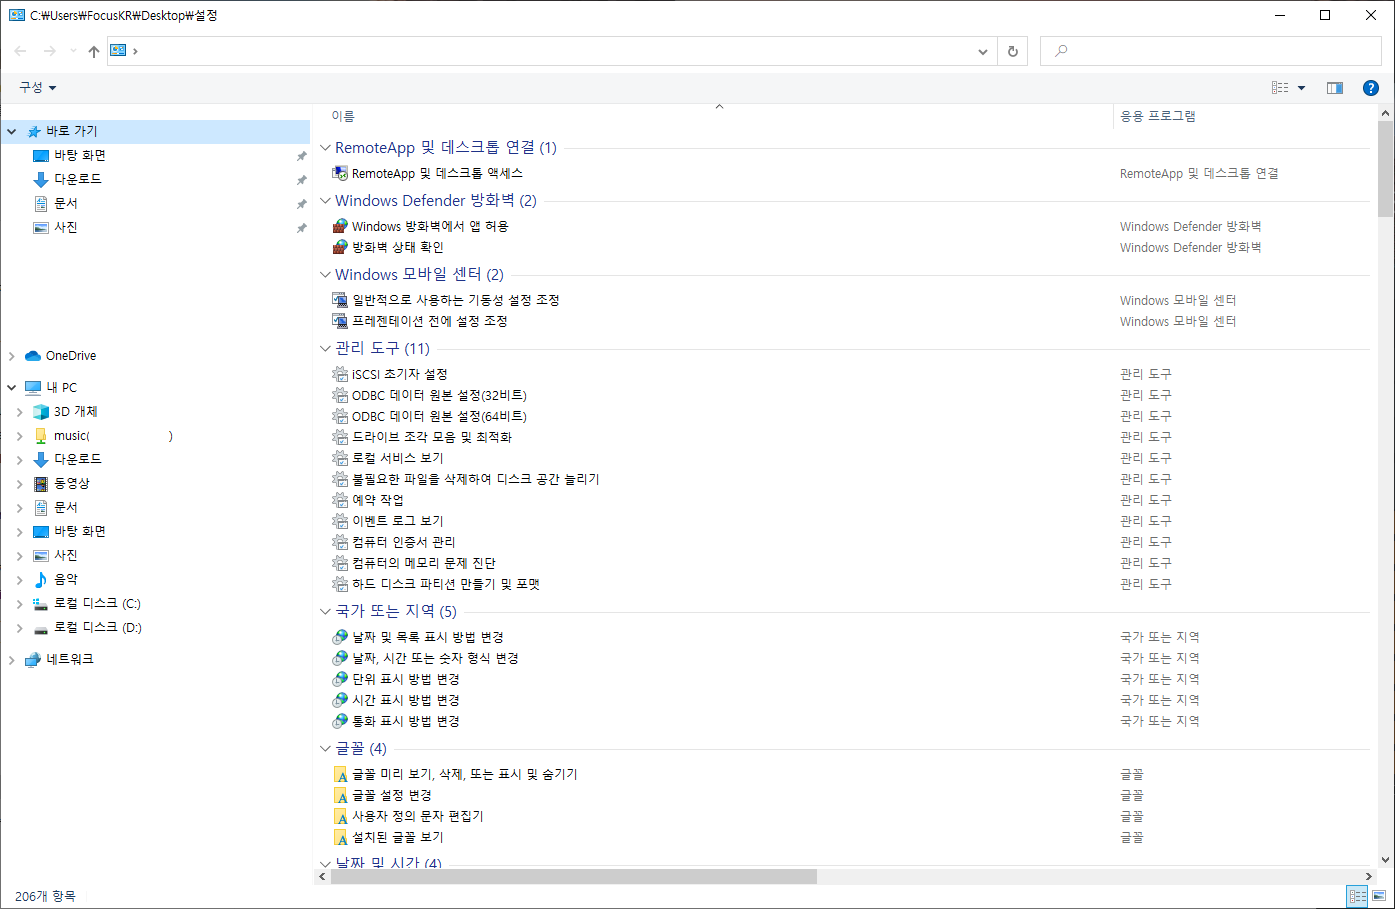
Task: Click the scroll down arrow of list
Action: click(1385, 859)
